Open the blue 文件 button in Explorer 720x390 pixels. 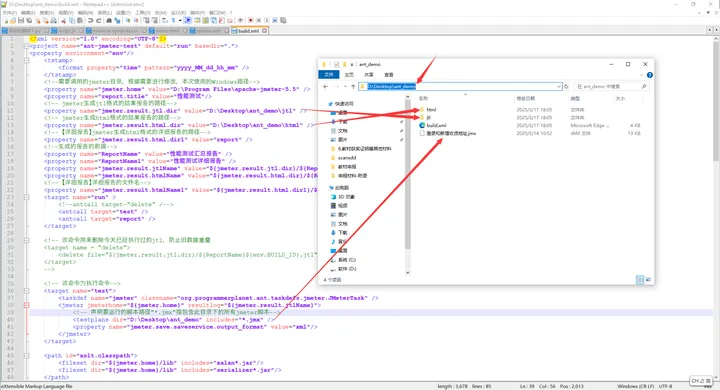coord(329,75)
